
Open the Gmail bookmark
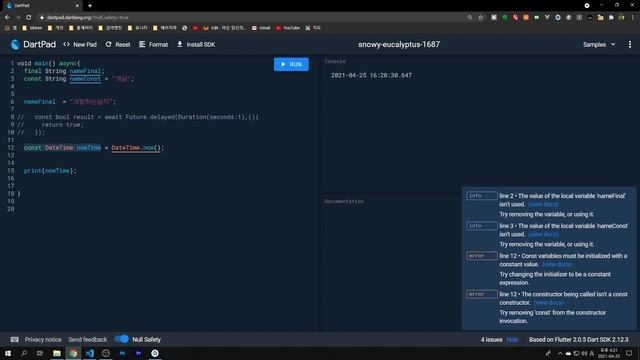pyautogui.click(x=261, y=28)
